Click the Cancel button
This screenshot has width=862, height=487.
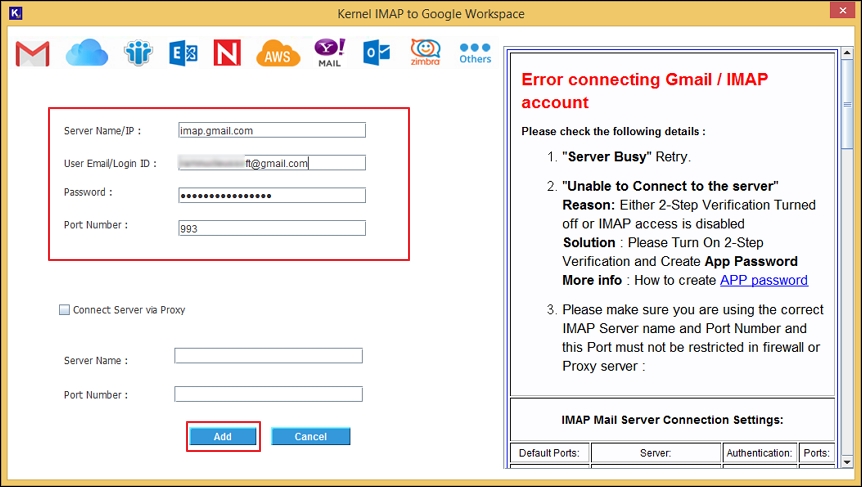pos(311,436)
